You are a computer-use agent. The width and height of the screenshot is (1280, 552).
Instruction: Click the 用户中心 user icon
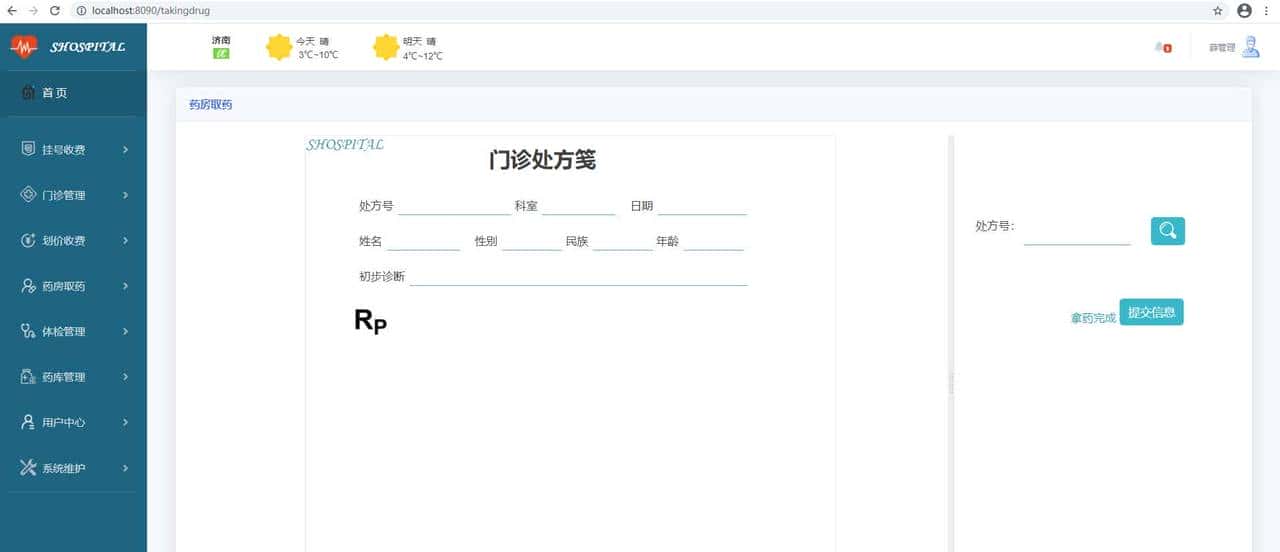[x=28, y=422]
